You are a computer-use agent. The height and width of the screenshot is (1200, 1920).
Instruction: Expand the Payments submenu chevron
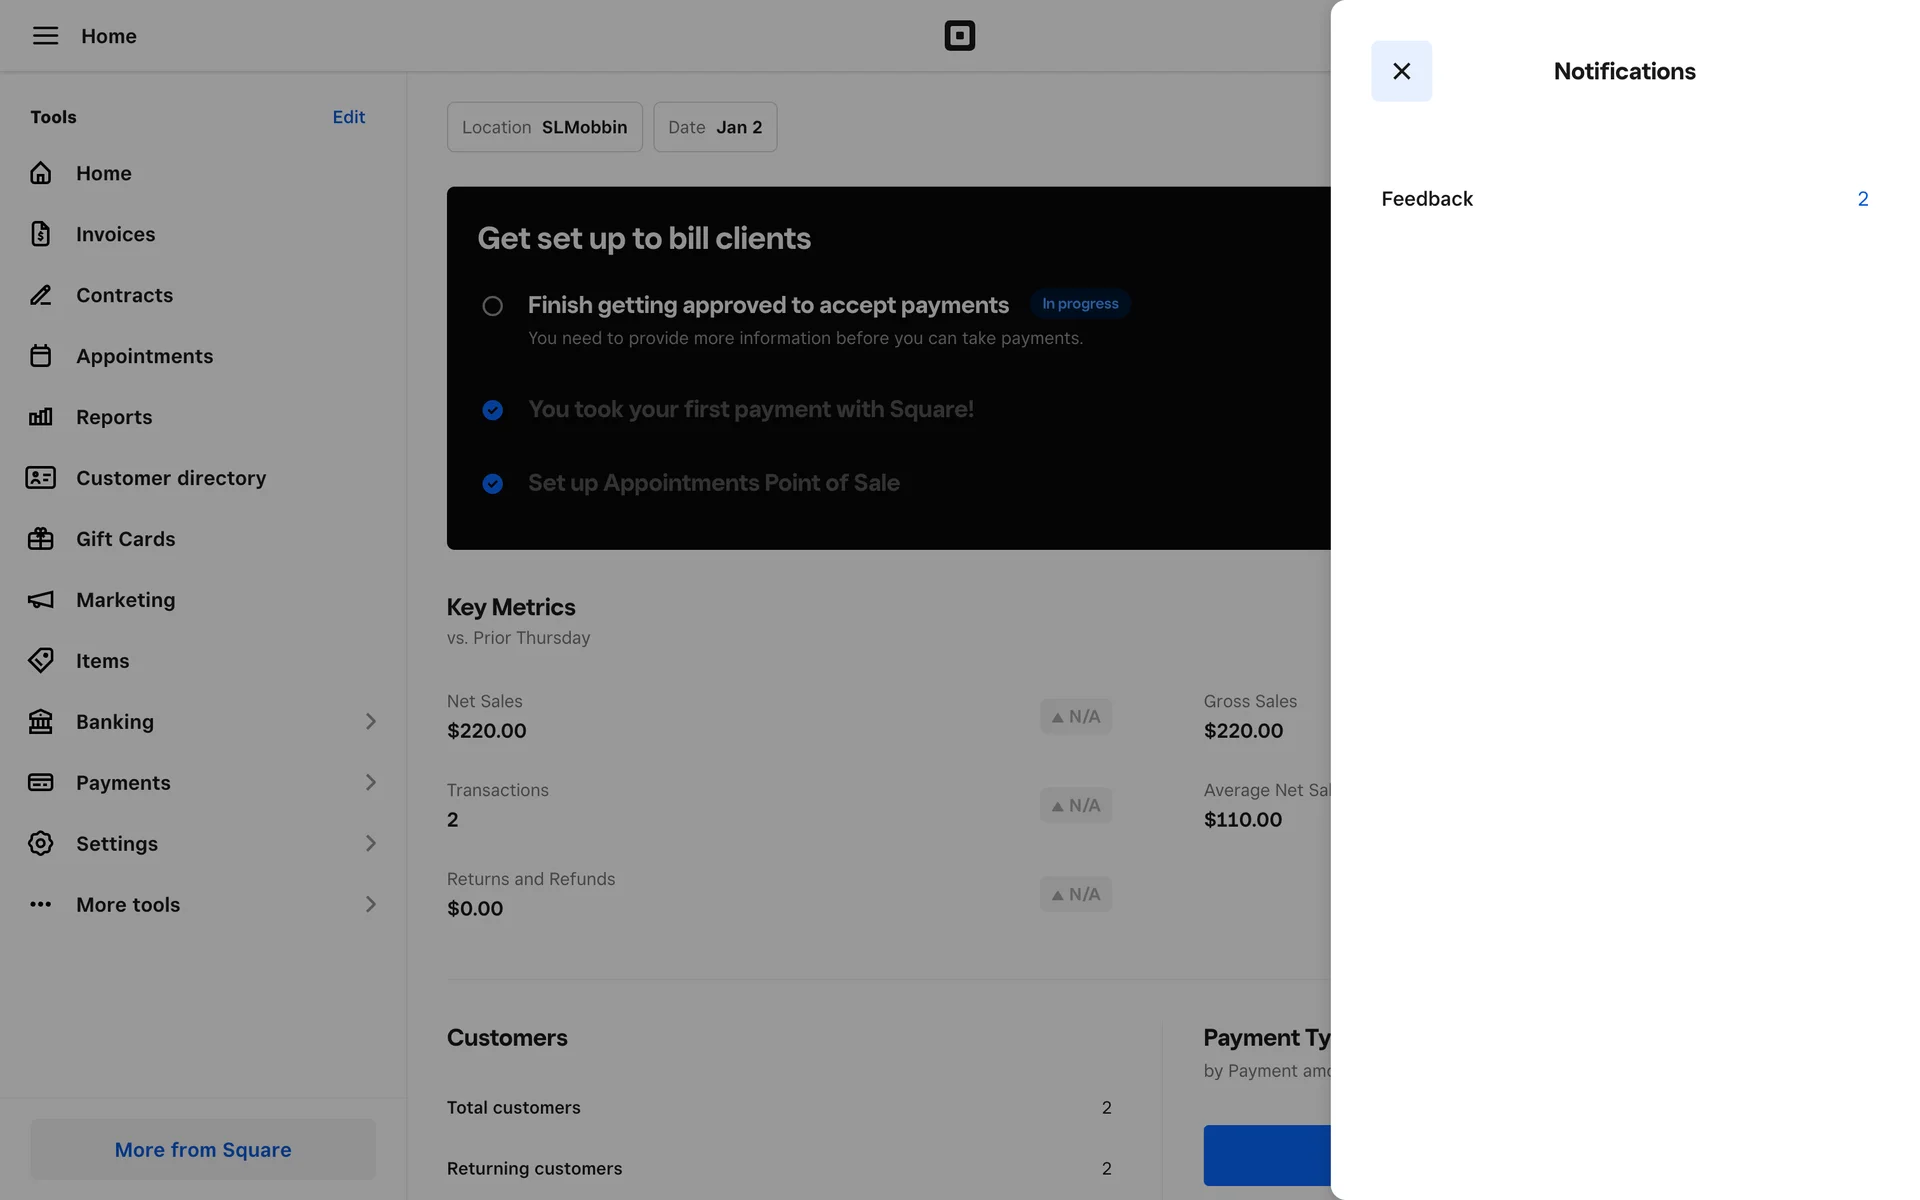coord(370,783)
